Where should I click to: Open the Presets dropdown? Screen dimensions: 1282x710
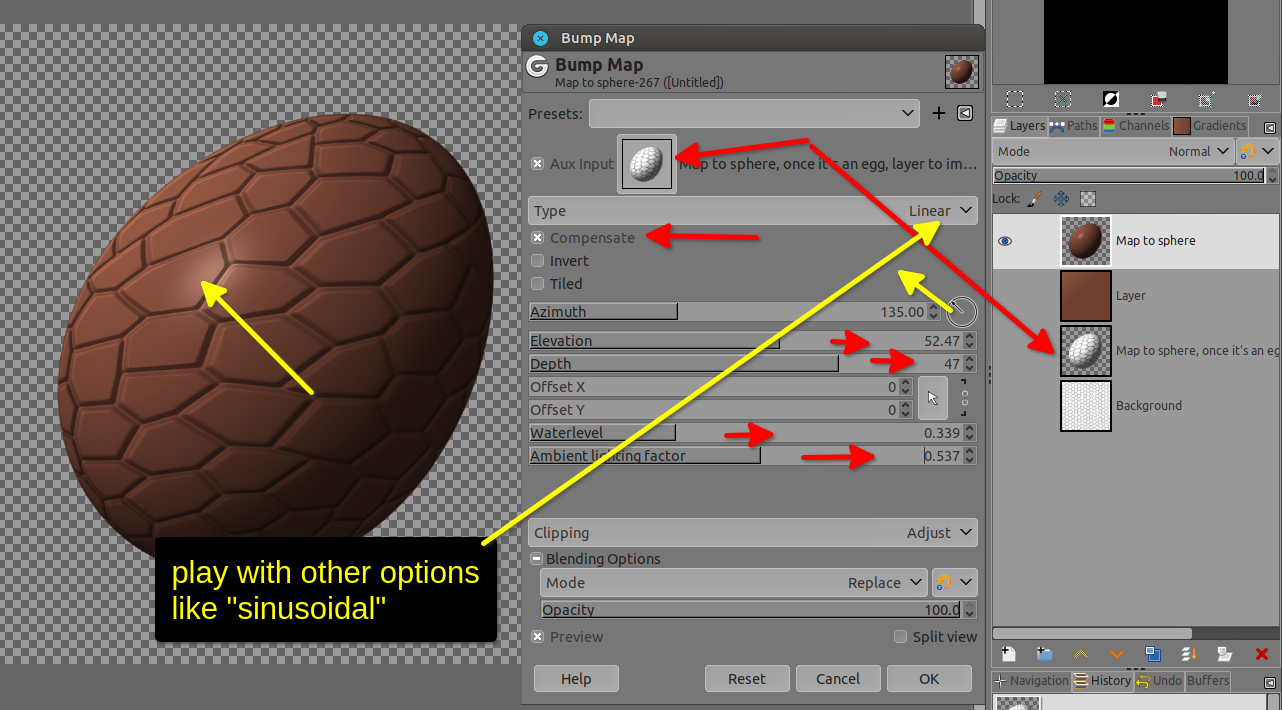[754, 113]
